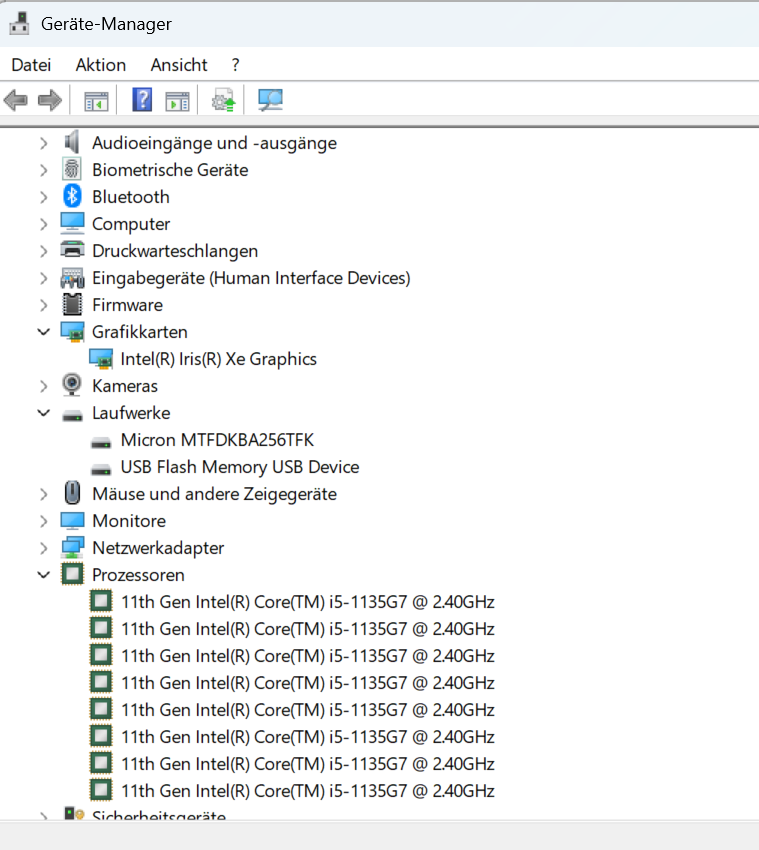Open the Aktion menu

pos(101,65)
